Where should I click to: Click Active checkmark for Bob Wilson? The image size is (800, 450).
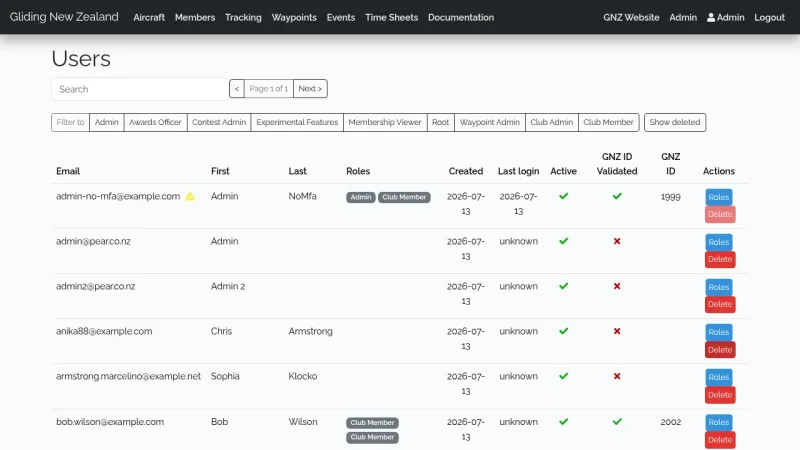563,421
